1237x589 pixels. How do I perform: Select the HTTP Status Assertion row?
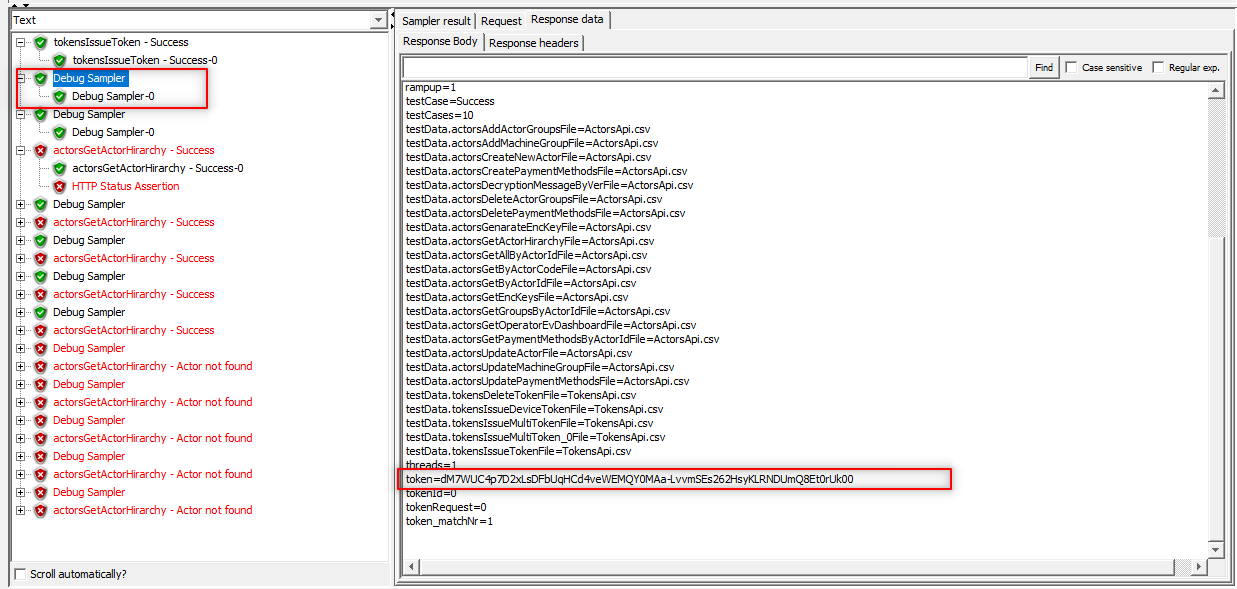125,186
